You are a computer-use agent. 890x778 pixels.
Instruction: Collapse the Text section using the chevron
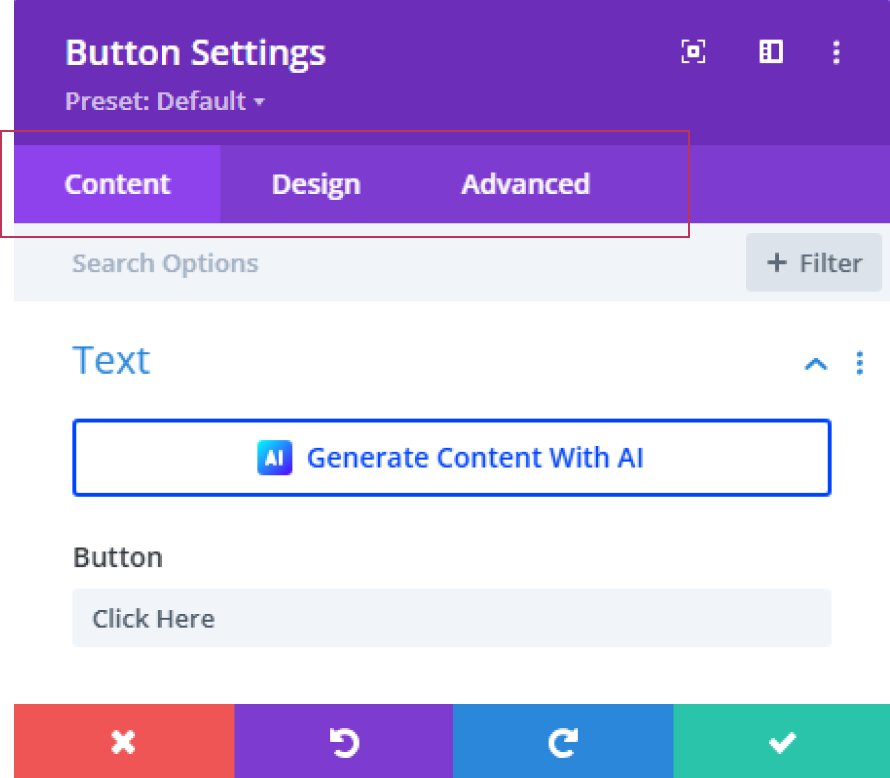(x=816, y=363)
